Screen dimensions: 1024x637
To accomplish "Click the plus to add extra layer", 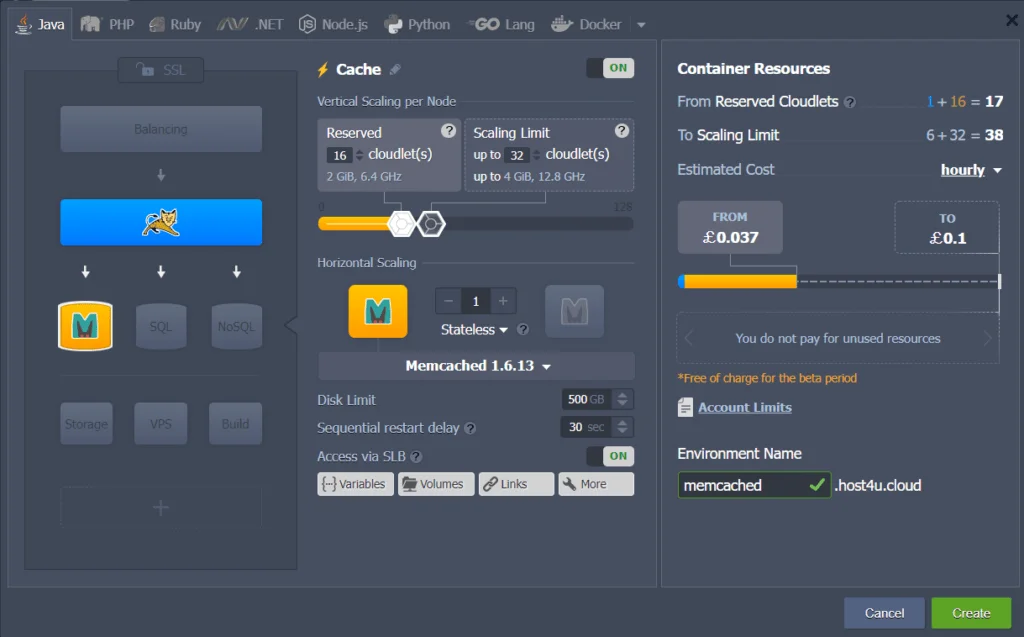I will coord(161,507).
